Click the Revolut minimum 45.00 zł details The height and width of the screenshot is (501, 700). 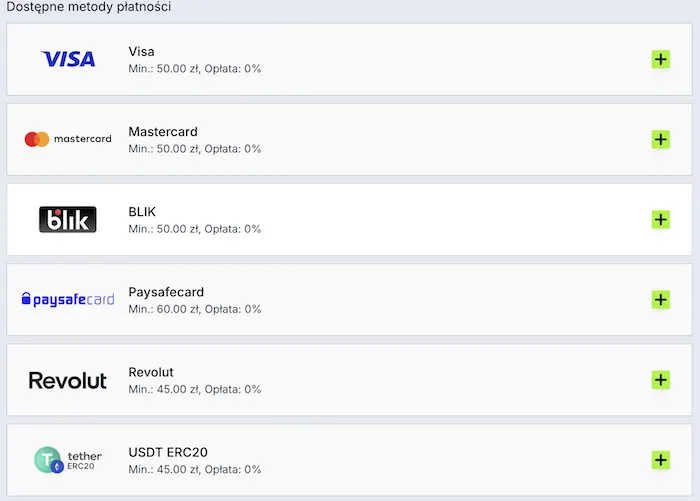point(195,389)
